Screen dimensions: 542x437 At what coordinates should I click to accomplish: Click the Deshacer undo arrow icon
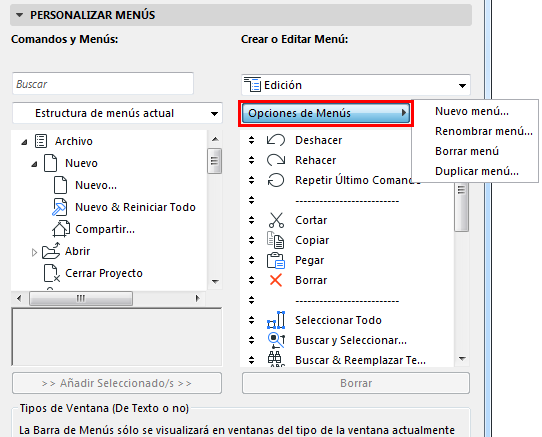point(276,140)
